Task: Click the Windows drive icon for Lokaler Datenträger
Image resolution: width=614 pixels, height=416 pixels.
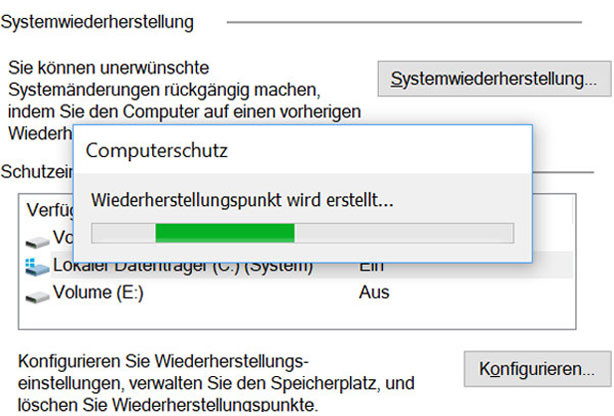Action: [x=37, y=267]
